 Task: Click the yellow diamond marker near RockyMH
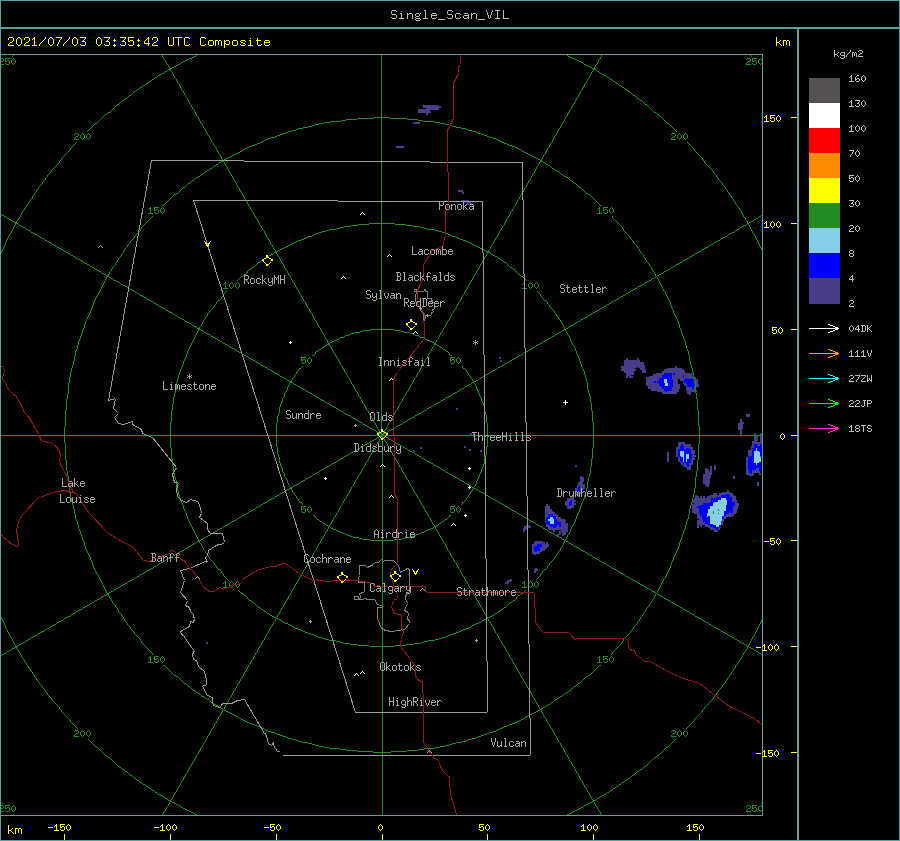[267, 261]
